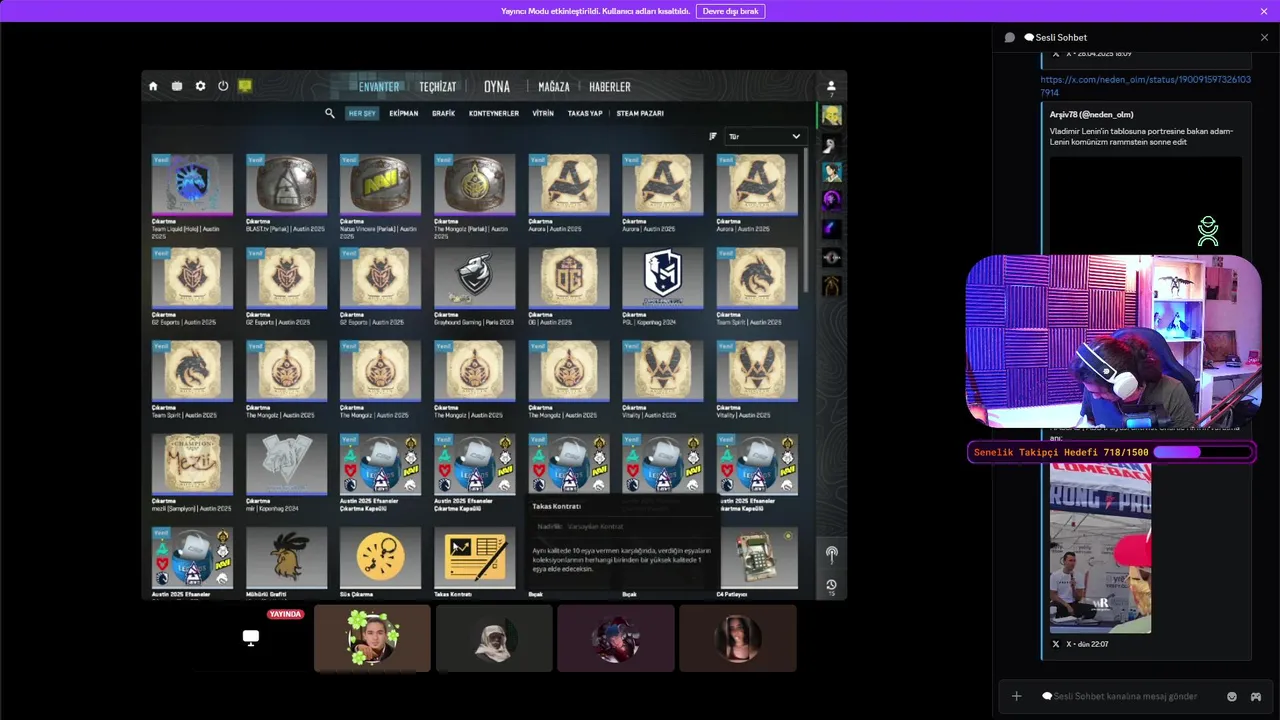Select the EKİPMAN filter
Screen dimensions: 1280x720
coord(403,113)
